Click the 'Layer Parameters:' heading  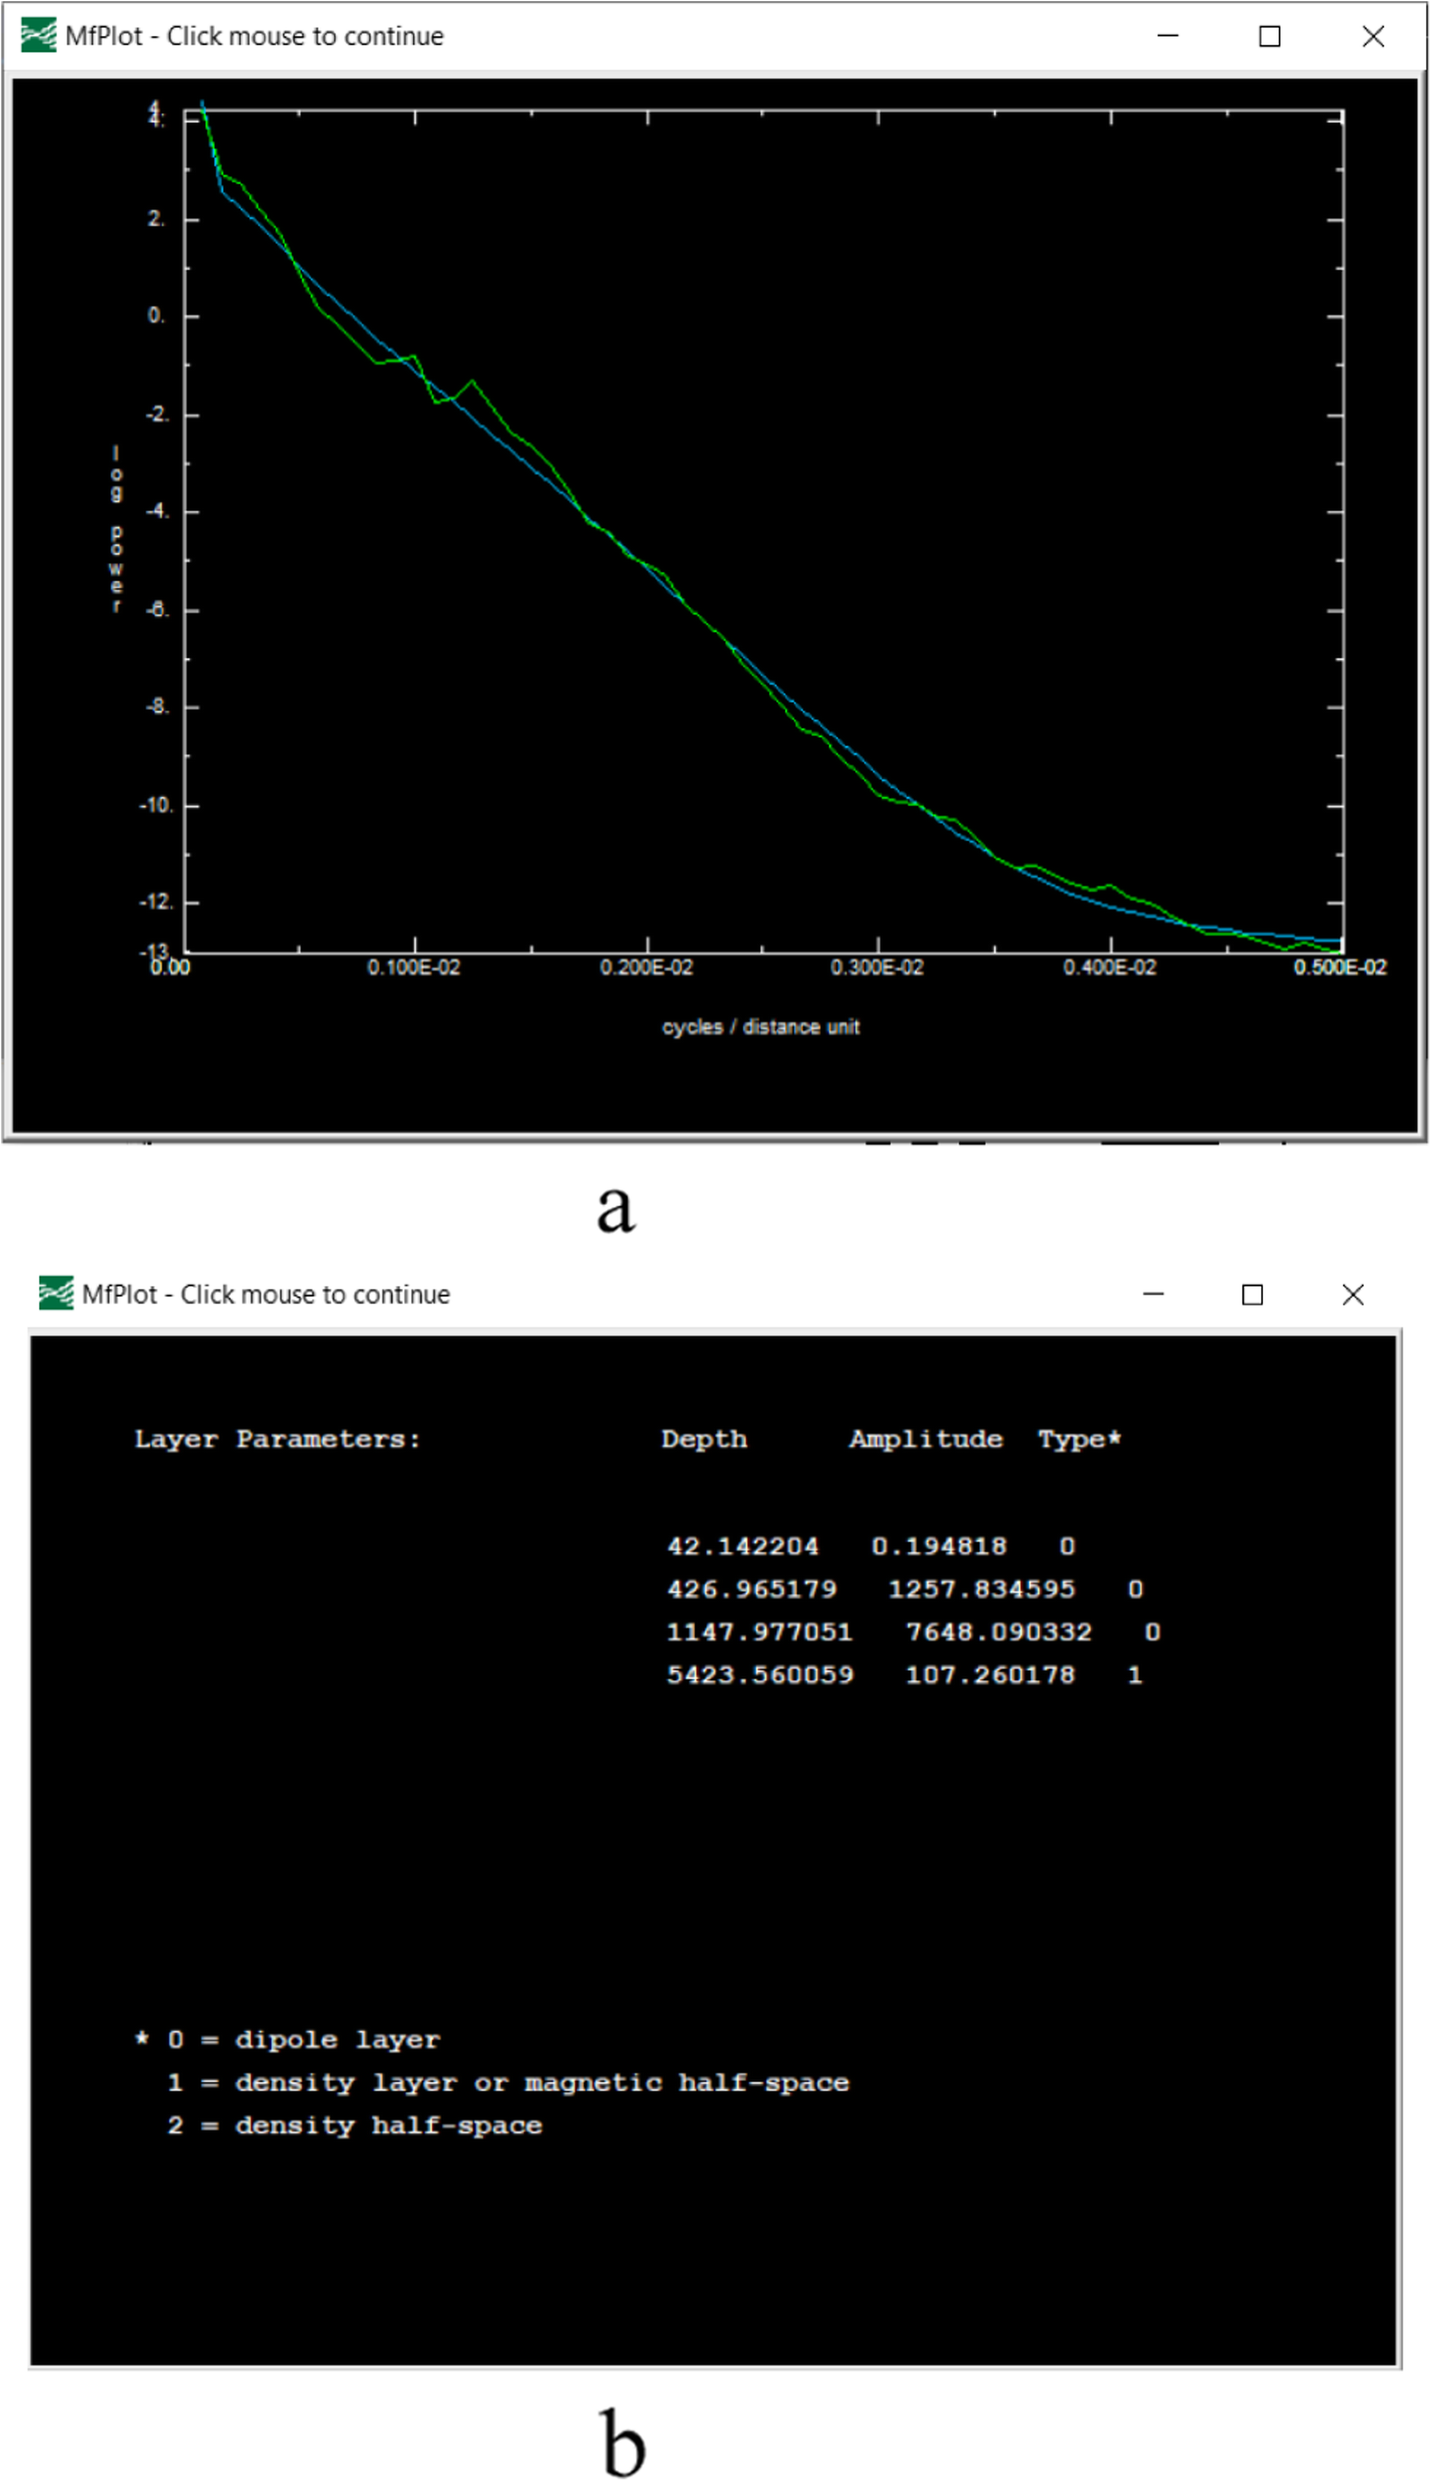(278, 1438)
